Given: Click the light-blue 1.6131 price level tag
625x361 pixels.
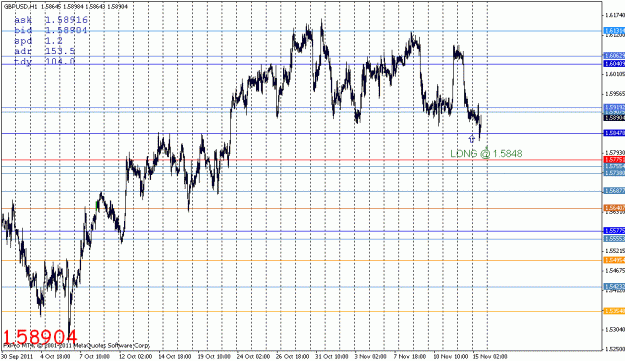Looking at the screenshot, I should point(614,31).
